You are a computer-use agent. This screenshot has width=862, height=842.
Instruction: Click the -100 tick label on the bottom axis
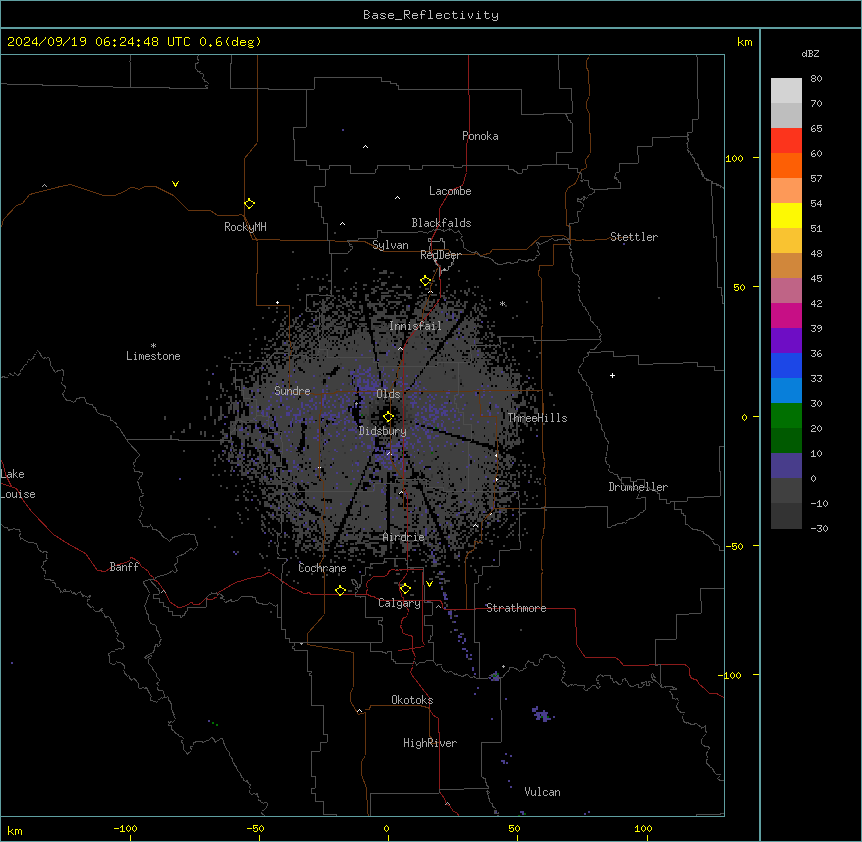point(125,828)
